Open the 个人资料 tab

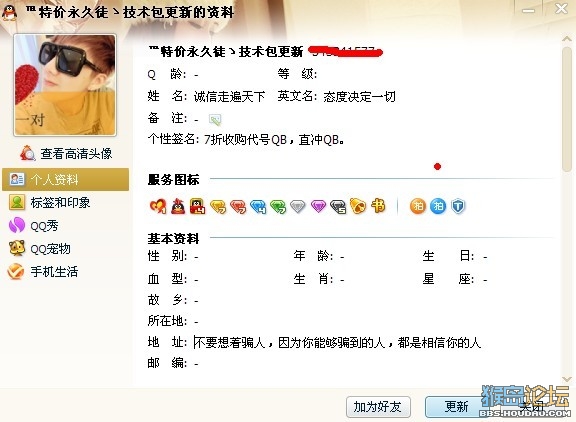click(65, 179)
